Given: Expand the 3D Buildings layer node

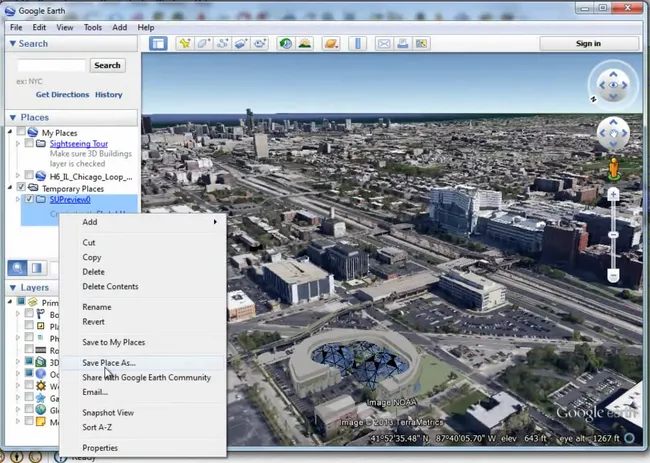Looking at the screenshot, I should tap(18, 361).
